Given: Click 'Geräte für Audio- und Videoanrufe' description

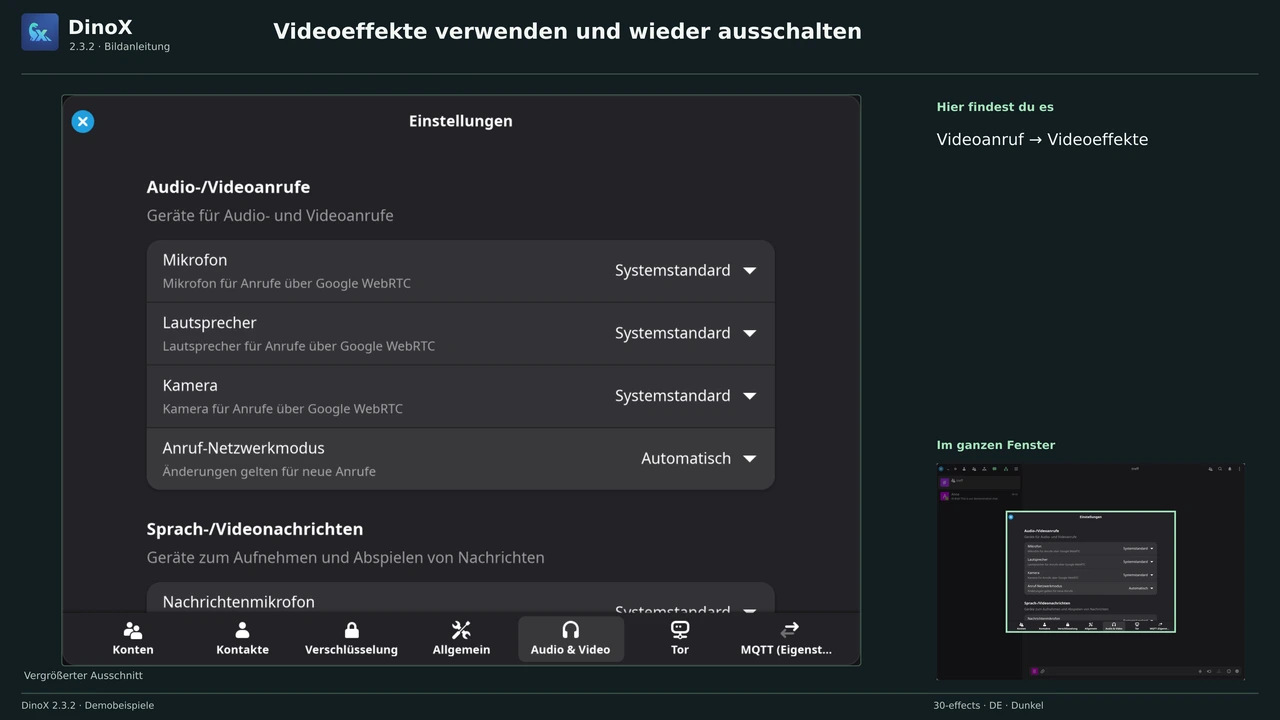Looking at the screenshot, I should click(270, 216).
